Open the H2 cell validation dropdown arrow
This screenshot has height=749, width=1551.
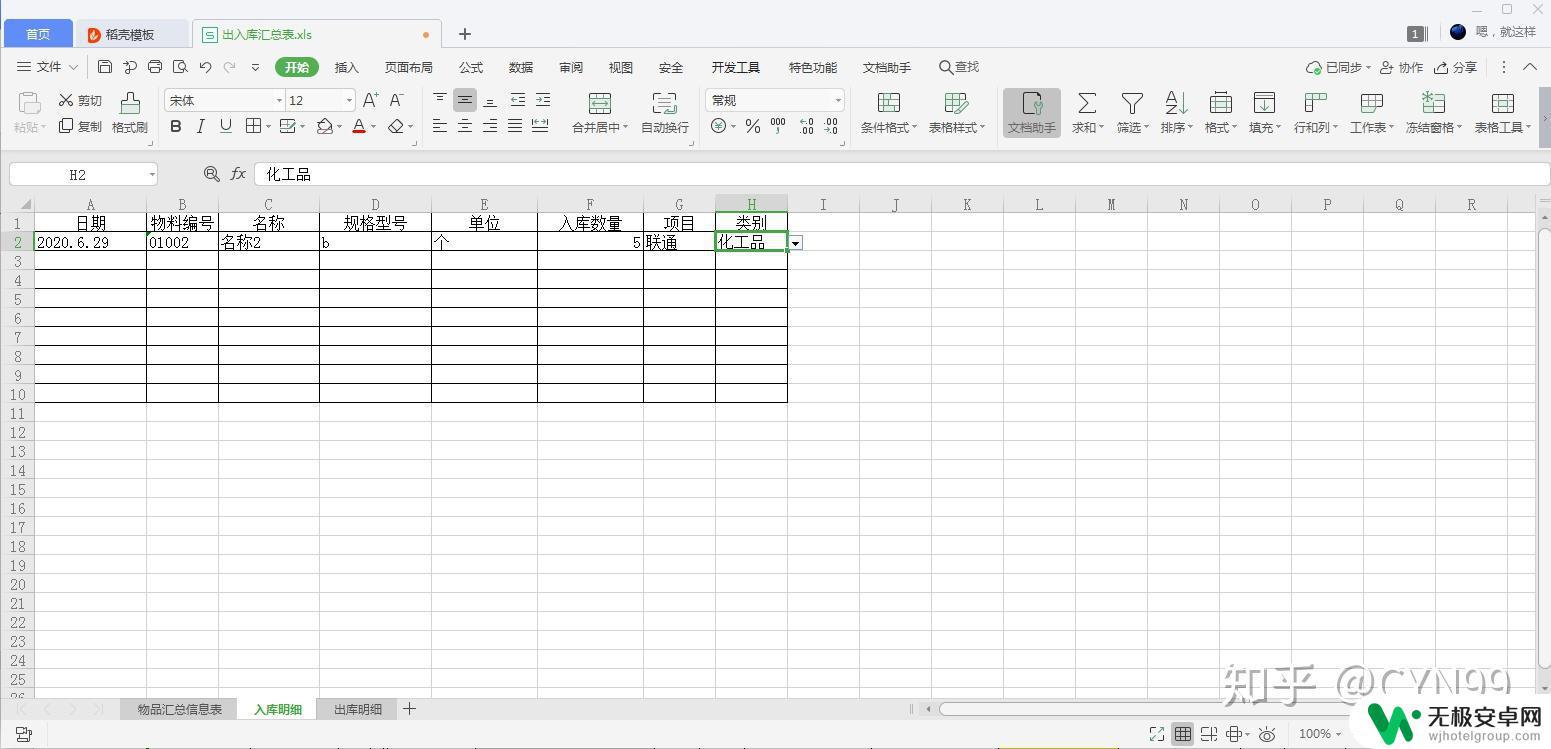pyautogui.click(x=796, y=243)
